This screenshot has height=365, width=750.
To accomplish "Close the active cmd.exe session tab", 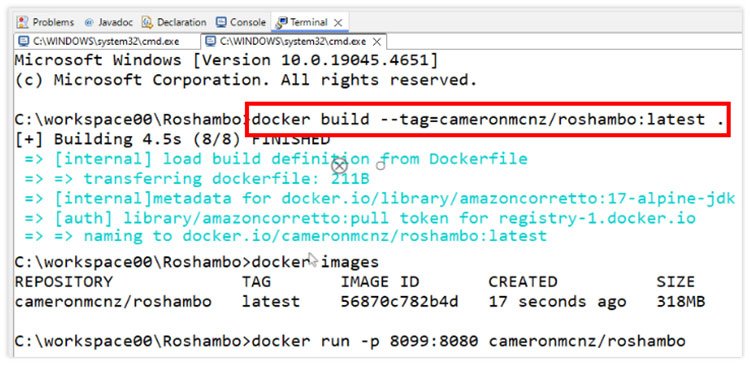I will (377, 42).
